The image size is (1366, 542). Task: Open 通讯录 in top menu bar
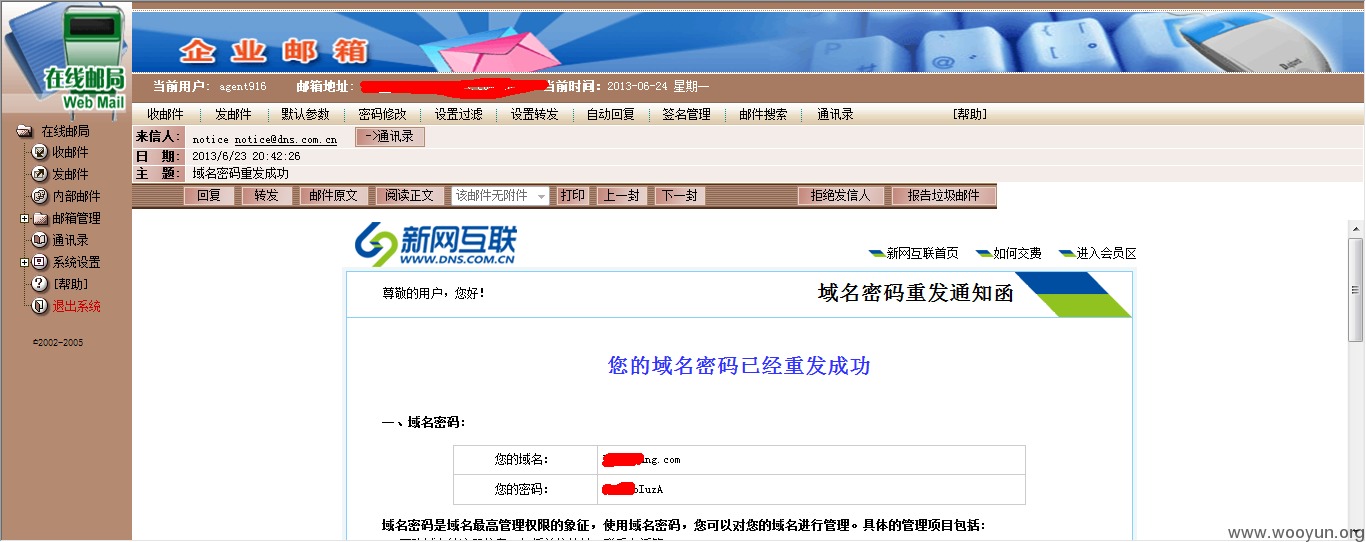(835, 114)
